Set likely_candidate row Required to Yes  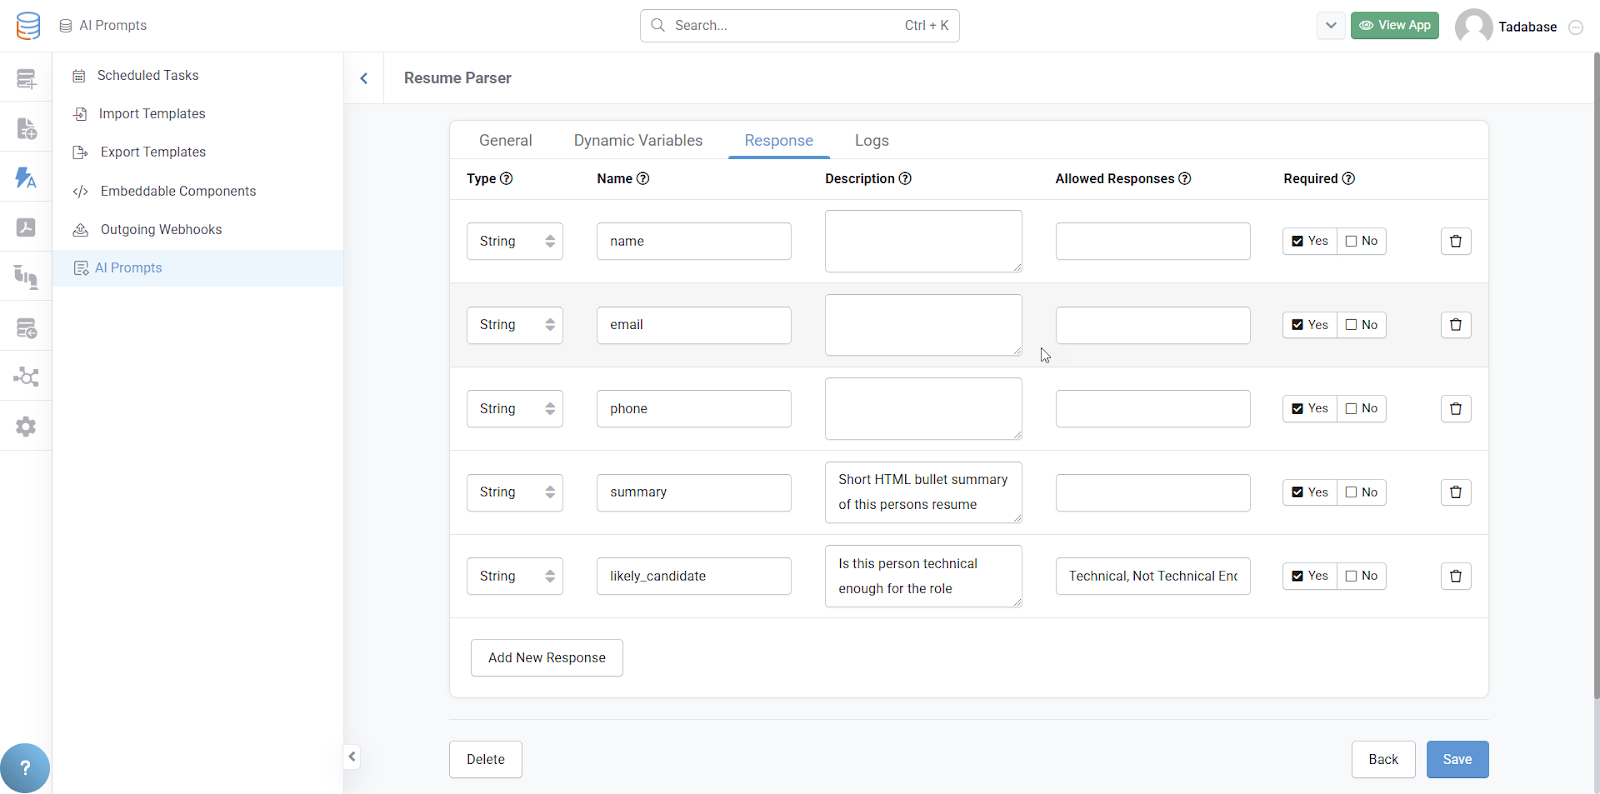pyautogui.click(x=1310, y=576)
